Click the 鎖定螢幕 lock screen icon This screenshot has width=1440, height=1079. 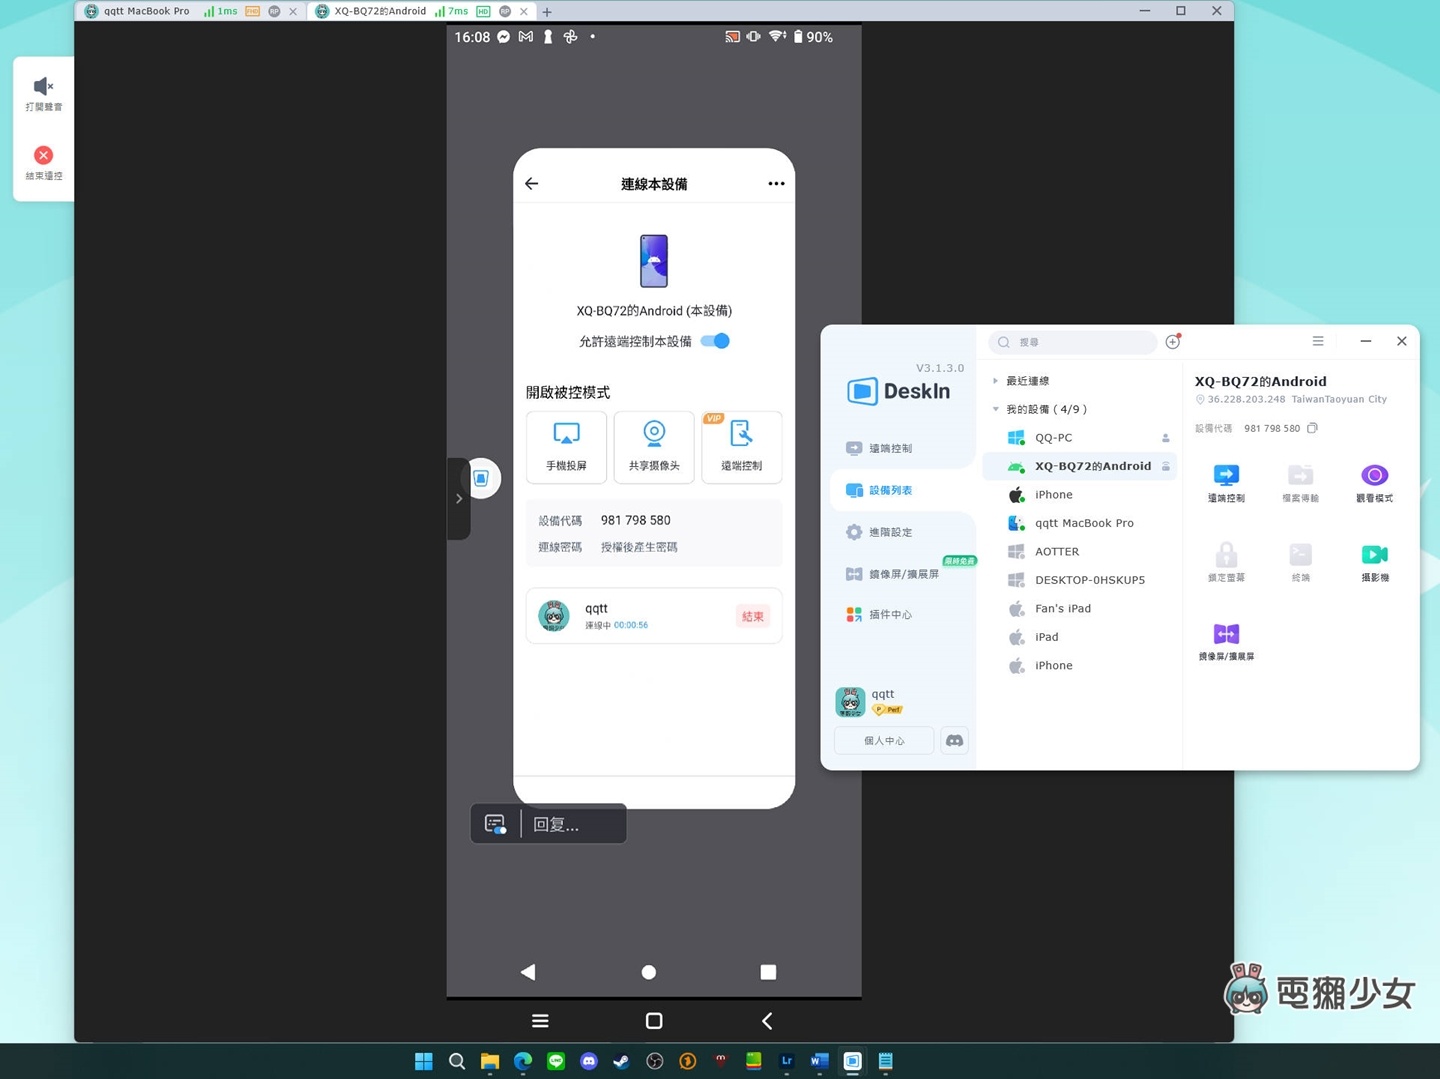tap(1226, 555)
